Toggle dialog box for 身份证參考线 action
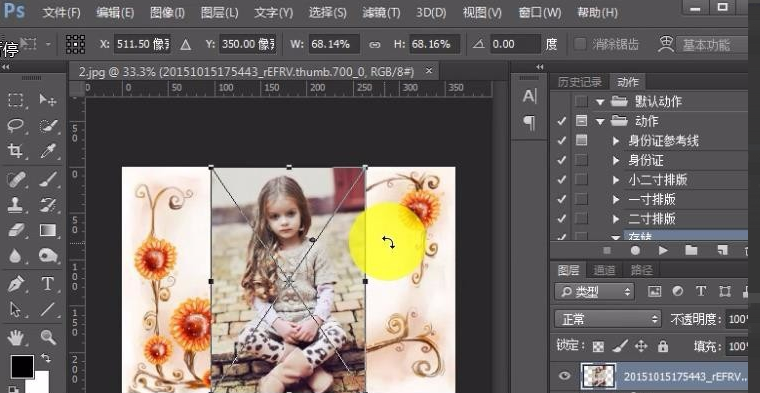Screen dimensions: 760x393 (581, 141)
